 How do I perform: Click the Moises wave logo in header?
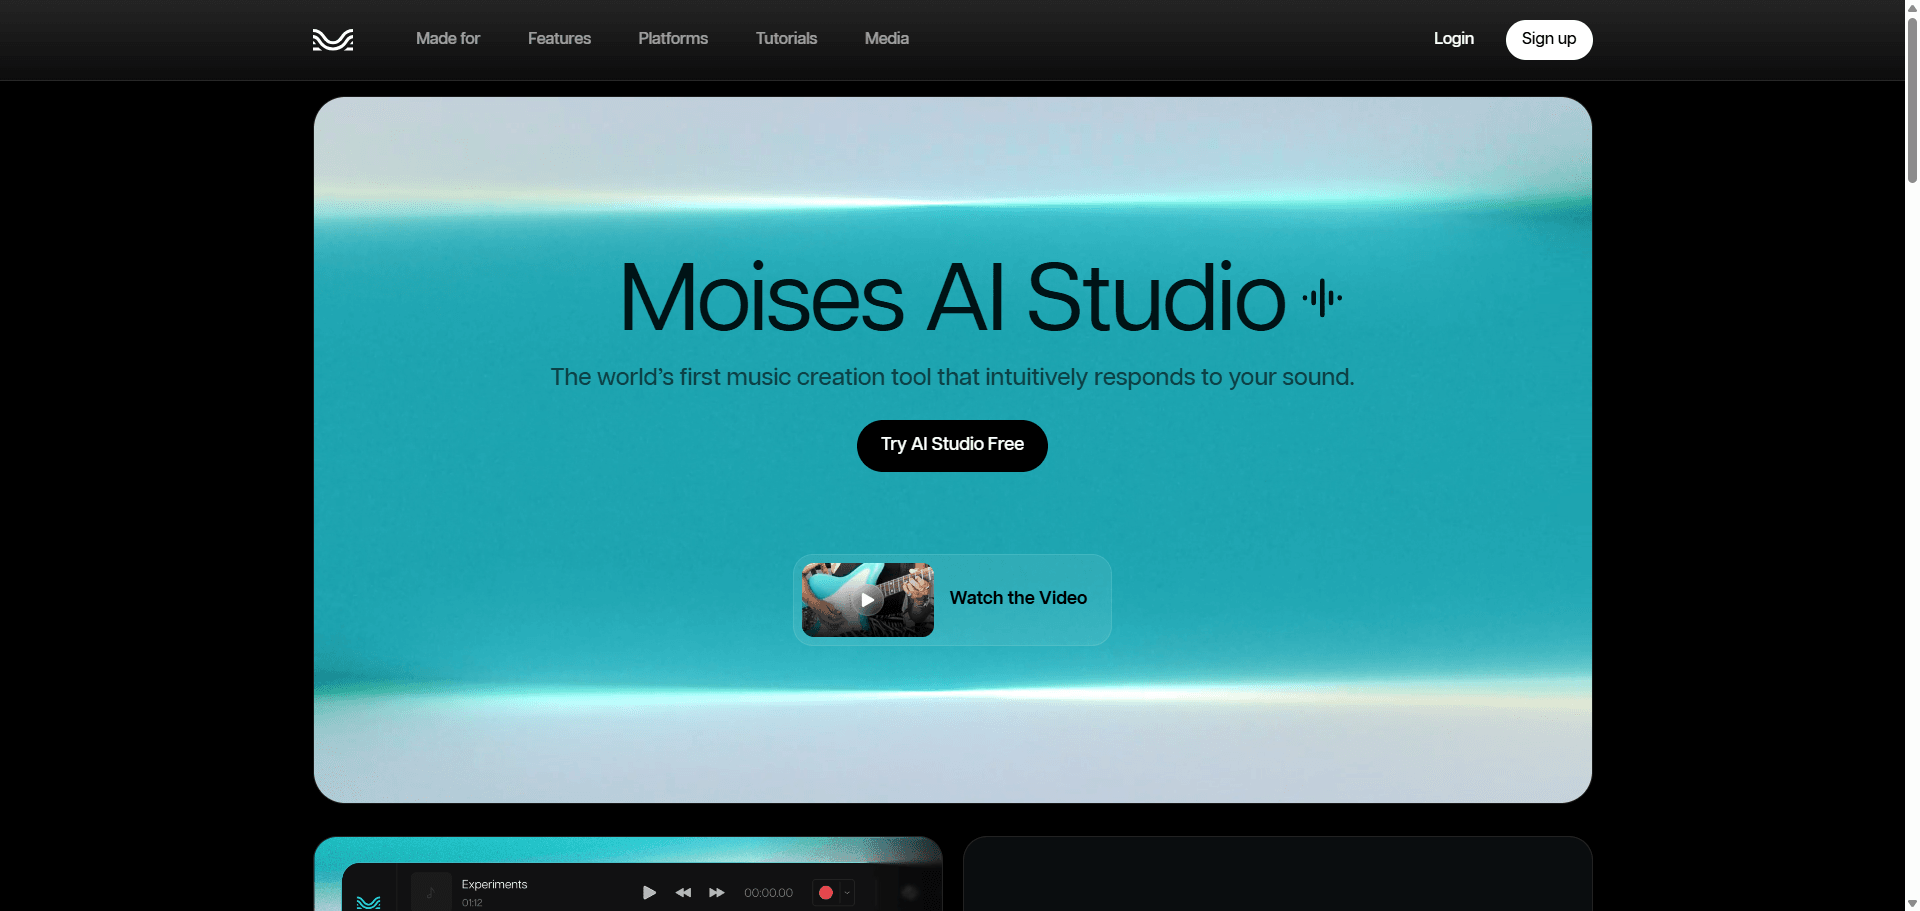click(x=333, y=40)
